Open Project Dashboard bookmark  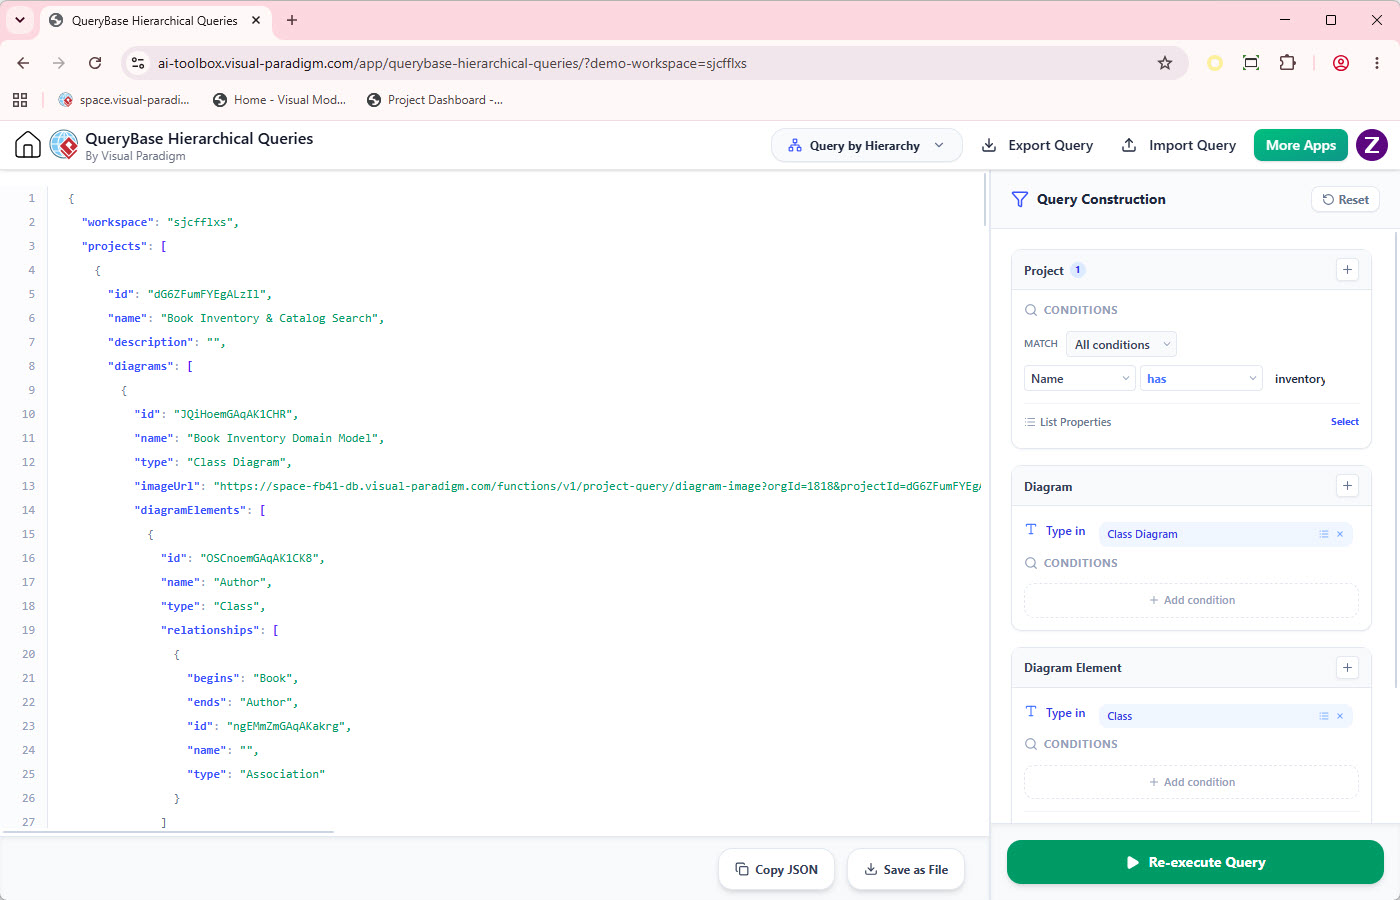[x=435, y=100]
